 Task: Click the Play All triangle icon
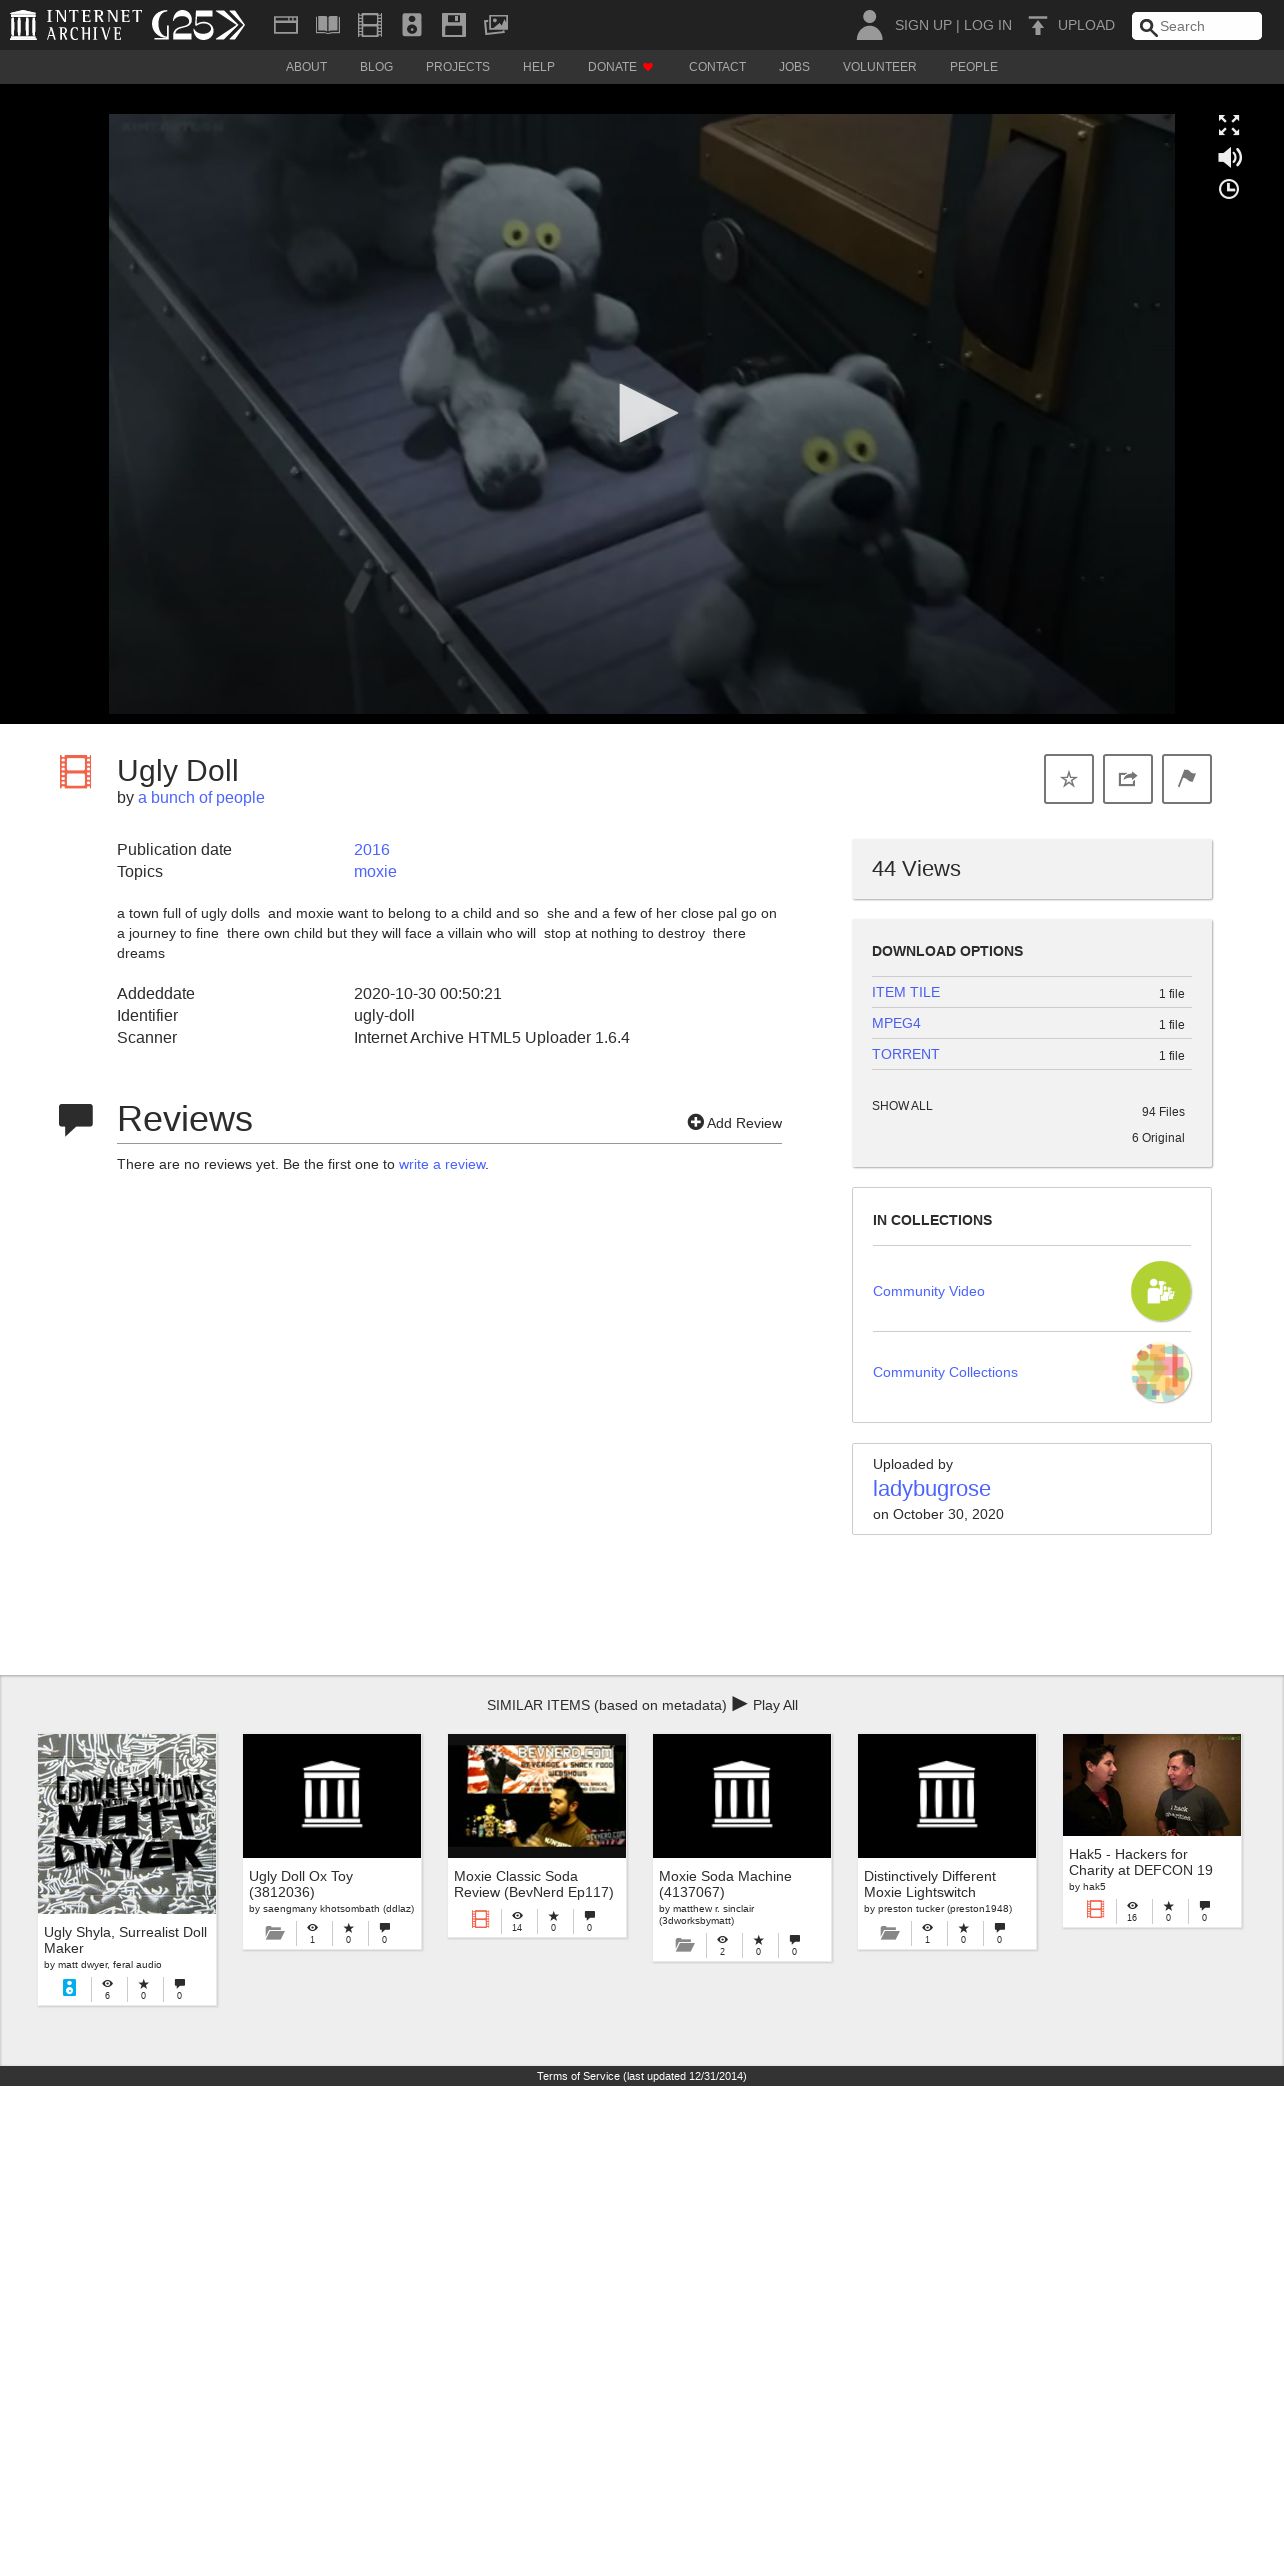click(x=740, y=1704)
